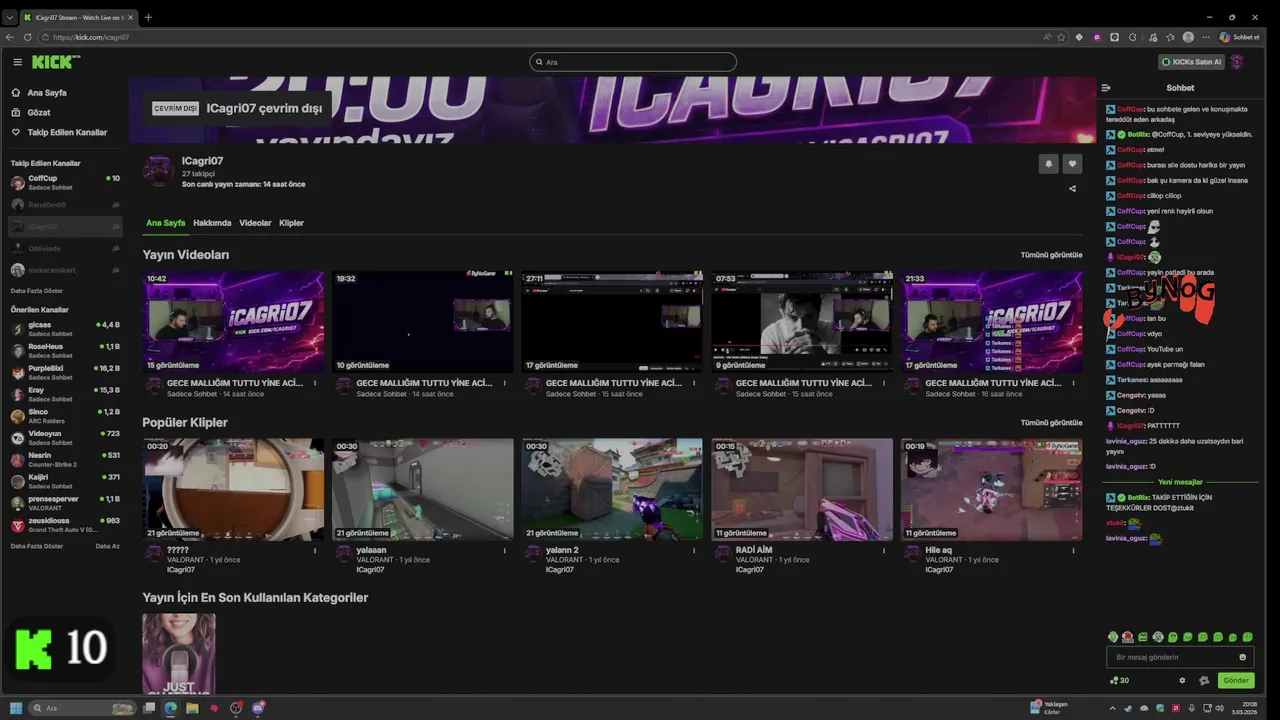Open the Videolar tab
Screen dimensions: 1280x720
coord(255,223)
